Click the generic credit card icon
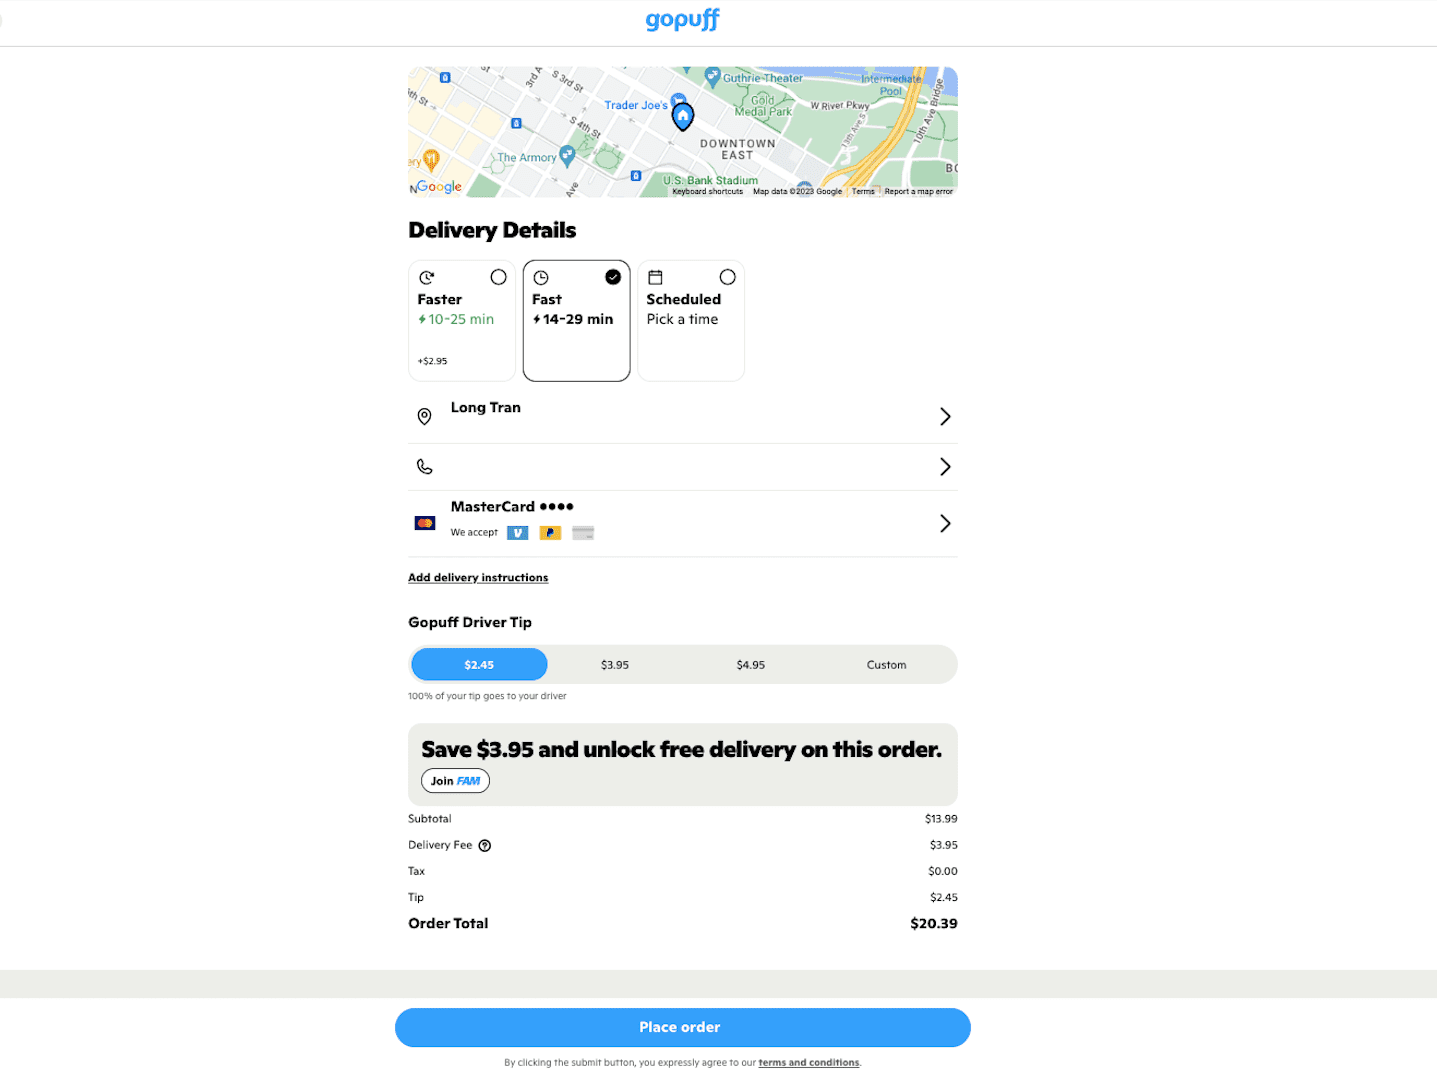Image resolution: width=1437 pixels, height=1079 pixels. (x=583, y=533)
